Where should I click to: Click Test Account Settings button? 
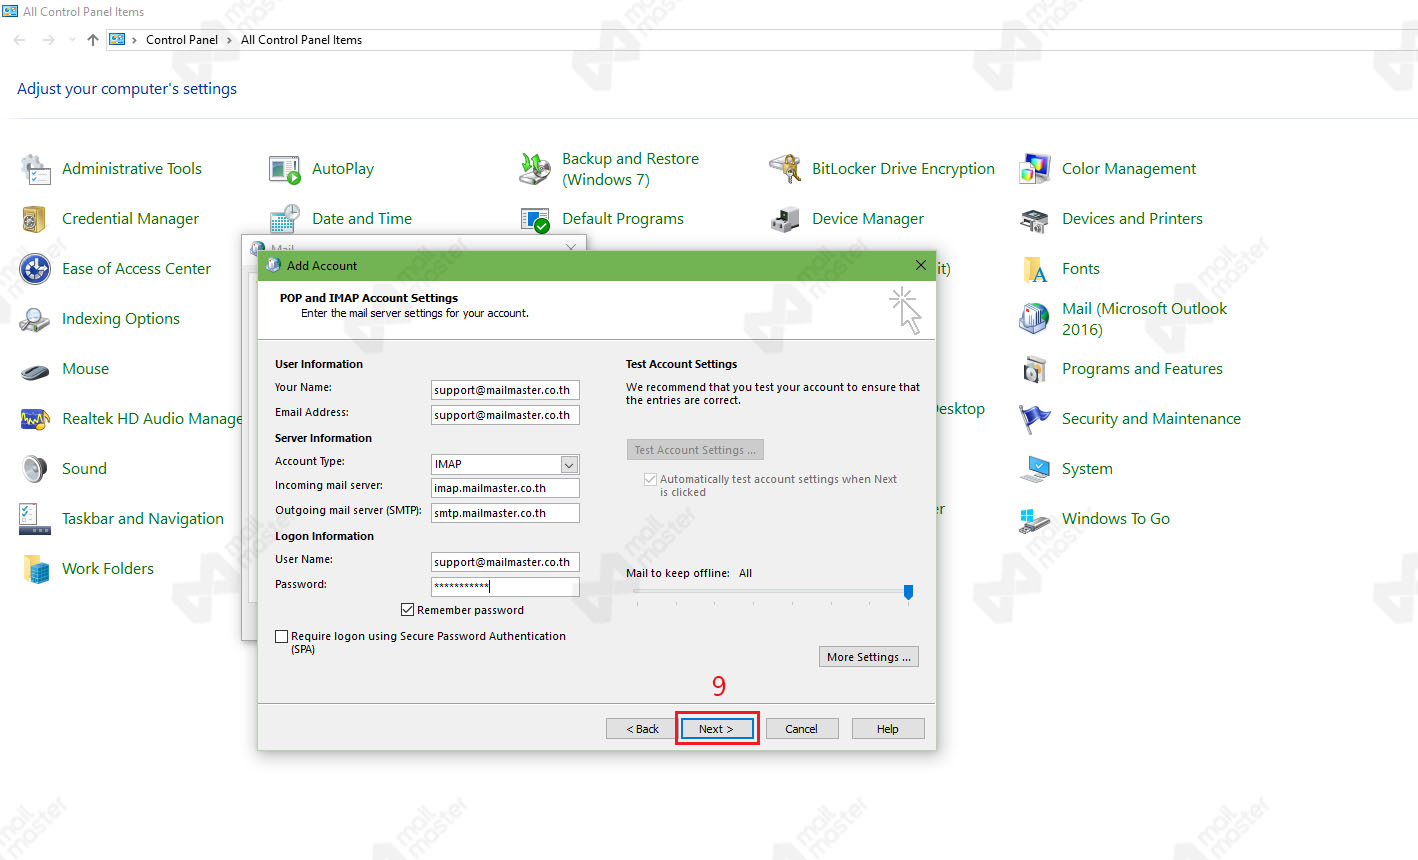pyautogui.click(x=695, y=450)
